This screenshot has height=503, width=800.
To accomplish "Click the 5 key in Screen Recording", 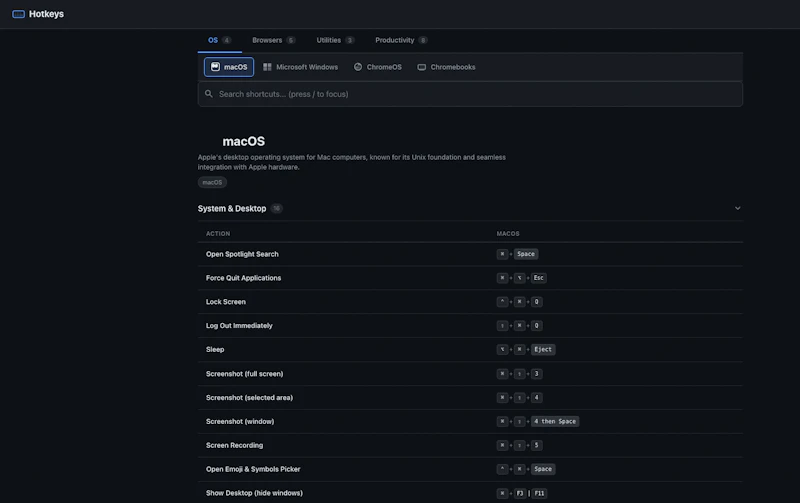I will 536,445.
